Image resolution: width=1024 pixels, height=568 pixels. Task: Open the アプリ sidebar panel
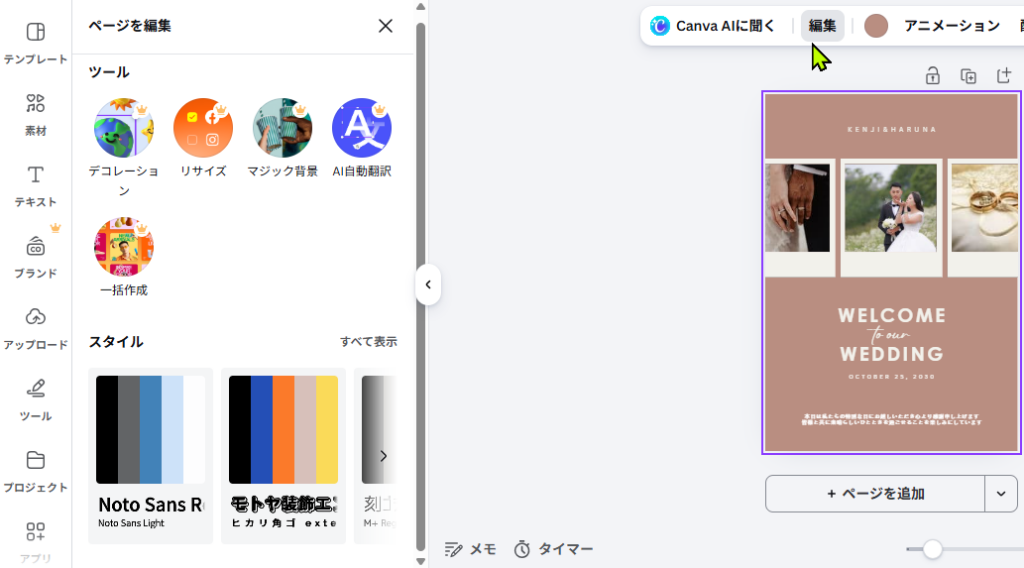tap(35, 541)
